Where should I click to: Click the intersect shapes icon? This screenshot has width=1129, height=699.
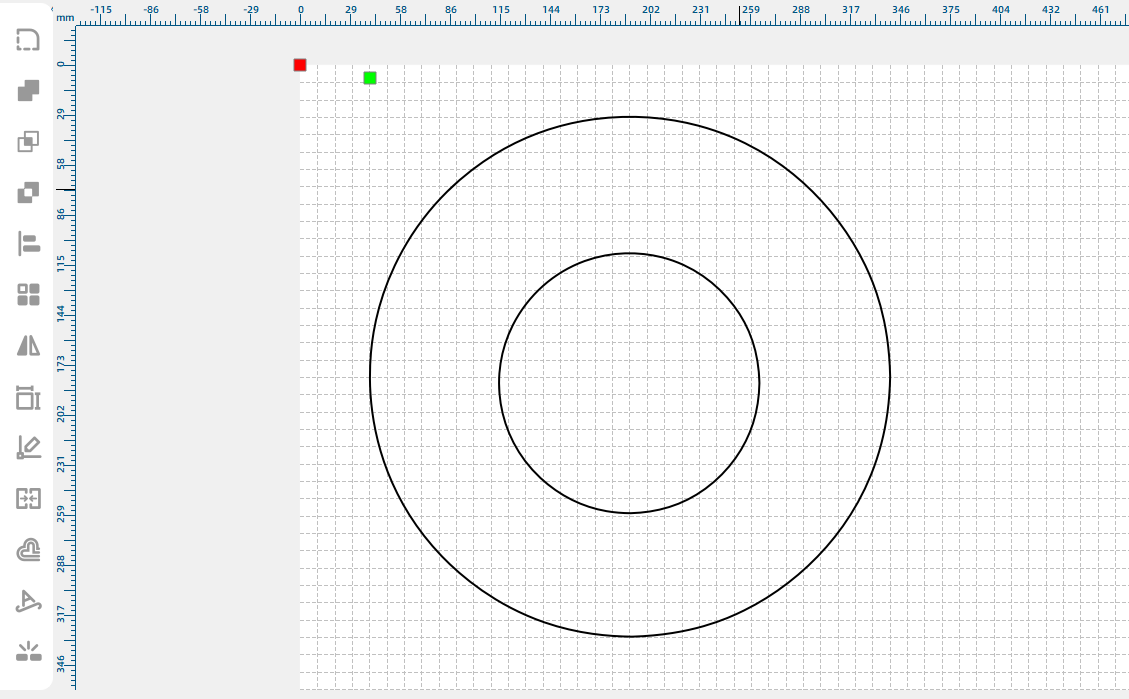point(28,142)
